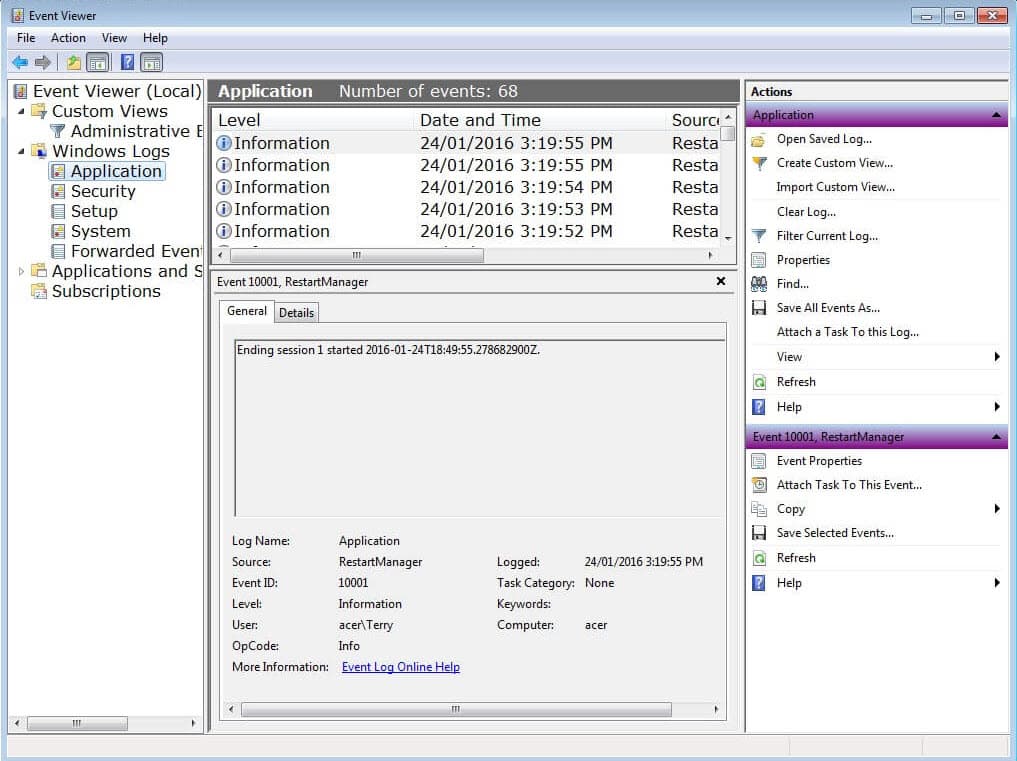Select Custom Views in the tree
This screenshot has width=1017, height=761.
pos(110,111)
